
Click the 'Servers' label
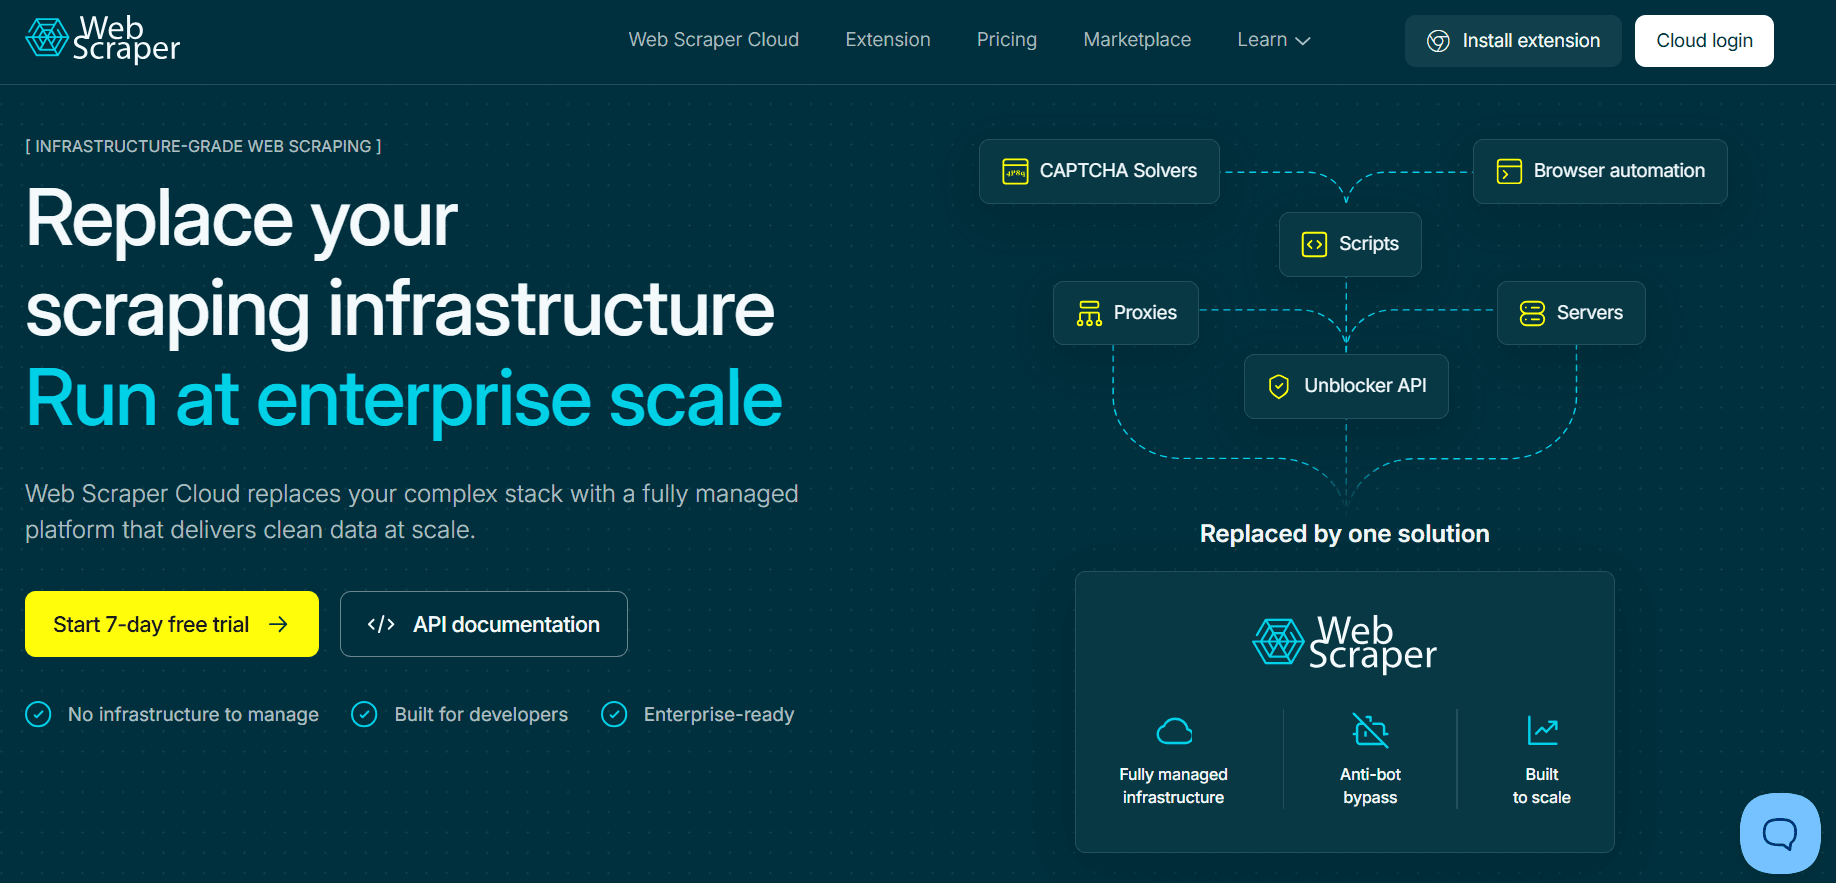(1590, 313)
